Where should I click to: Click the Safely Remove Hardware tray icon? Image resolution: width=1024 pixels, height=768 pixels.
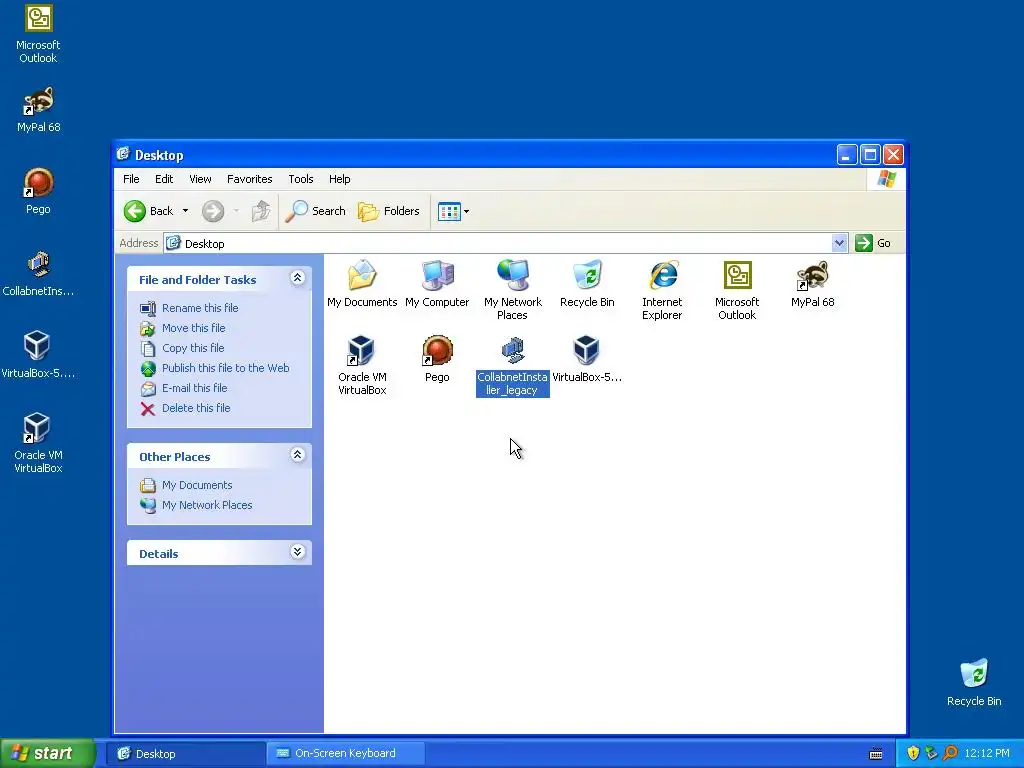coord(931,754)
